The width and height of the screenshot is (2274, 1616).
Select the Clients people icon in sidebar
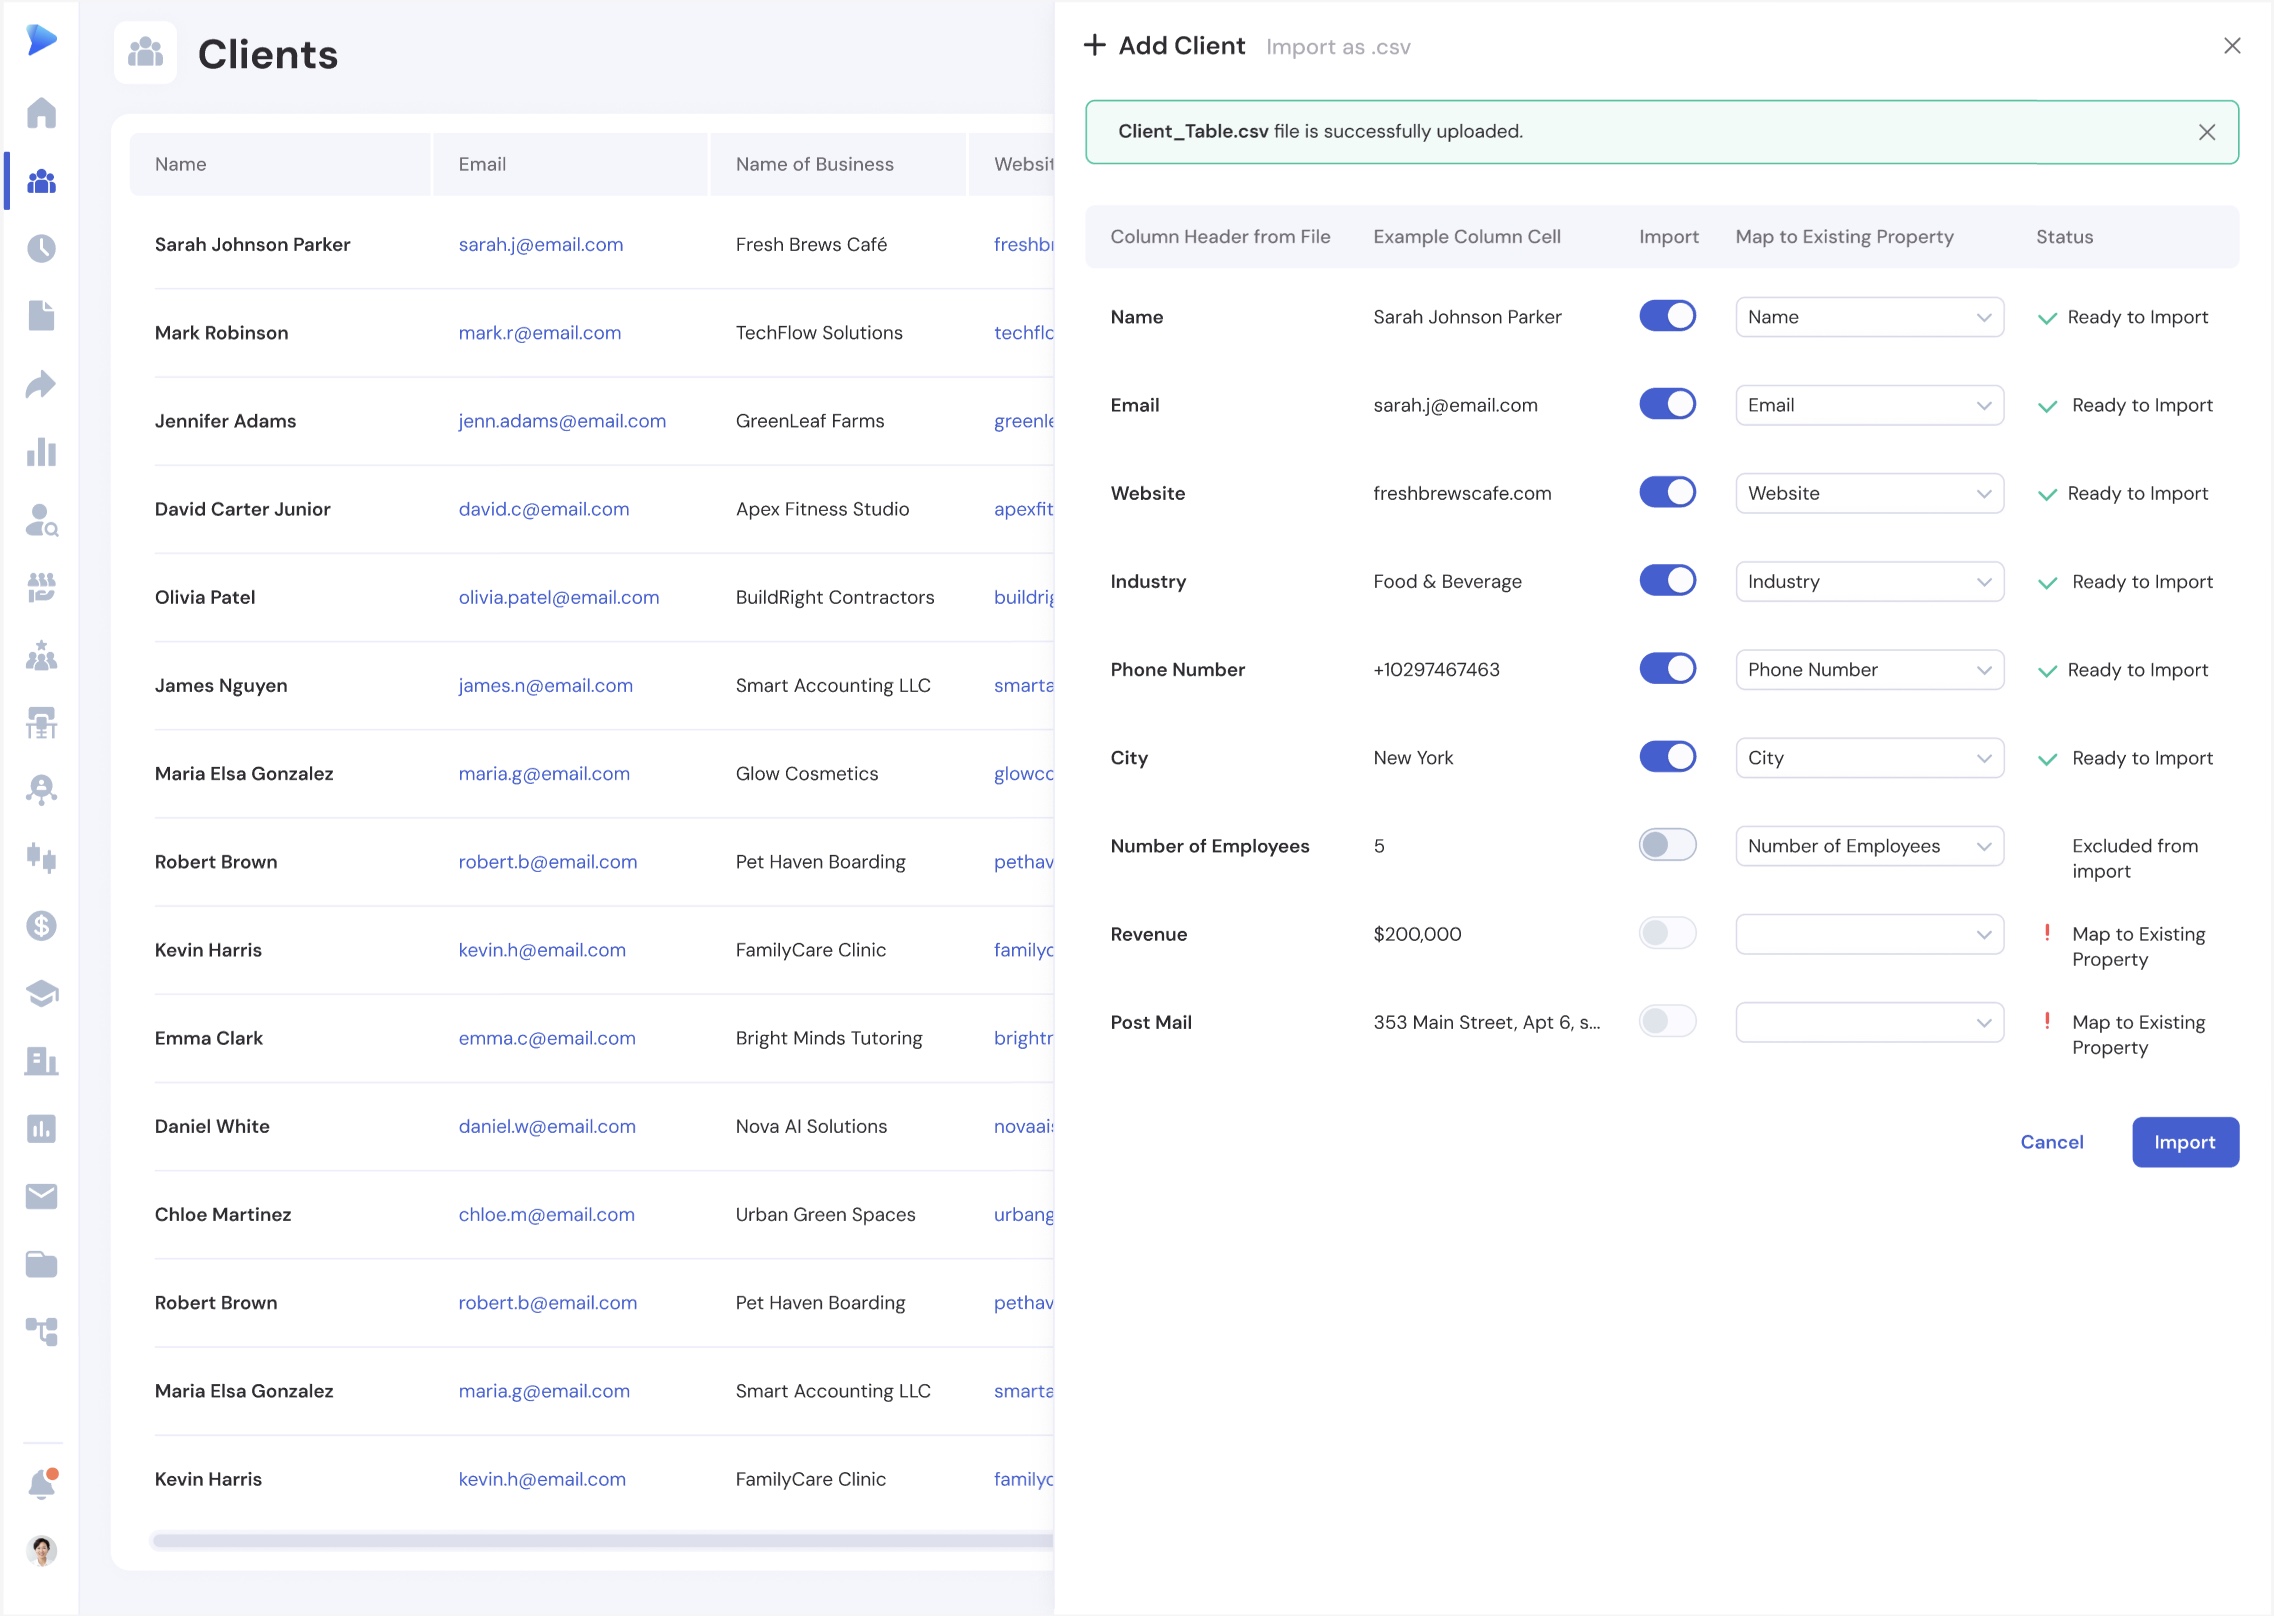coord(41,182)
